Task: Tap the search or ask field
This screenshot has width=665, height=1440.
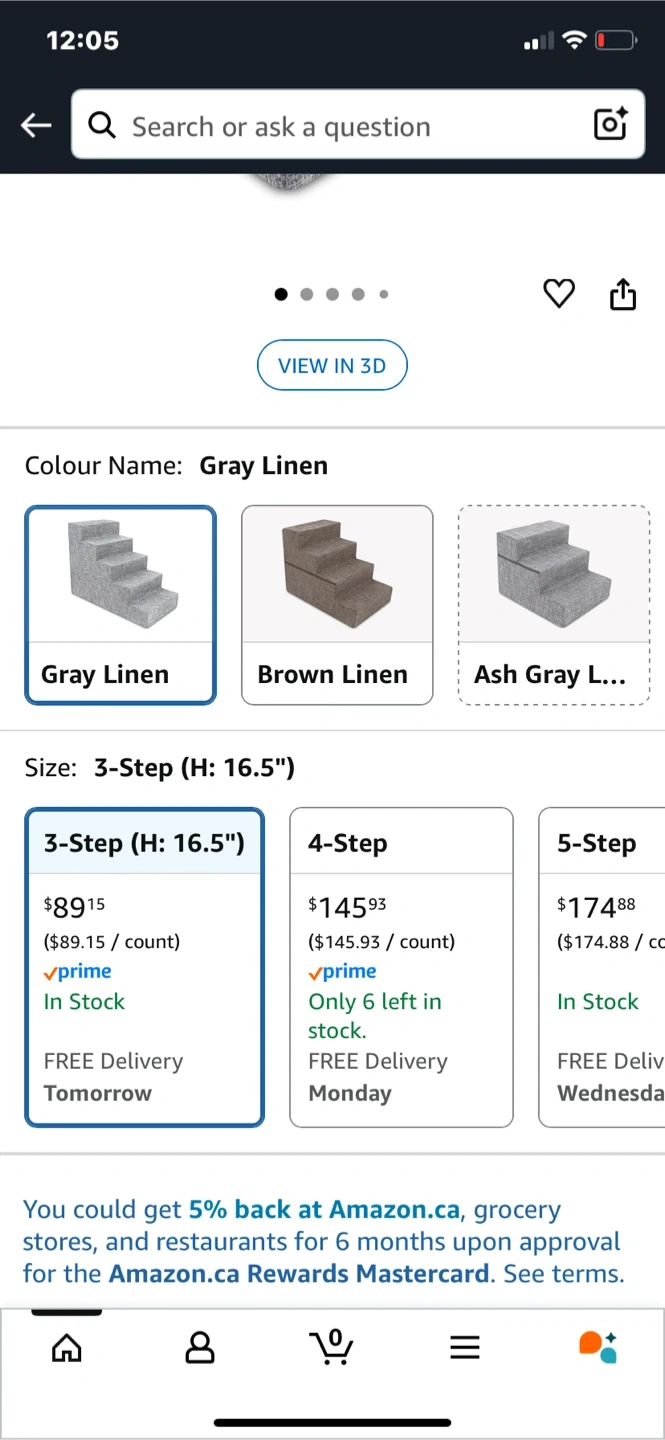Action: point(340,126)
